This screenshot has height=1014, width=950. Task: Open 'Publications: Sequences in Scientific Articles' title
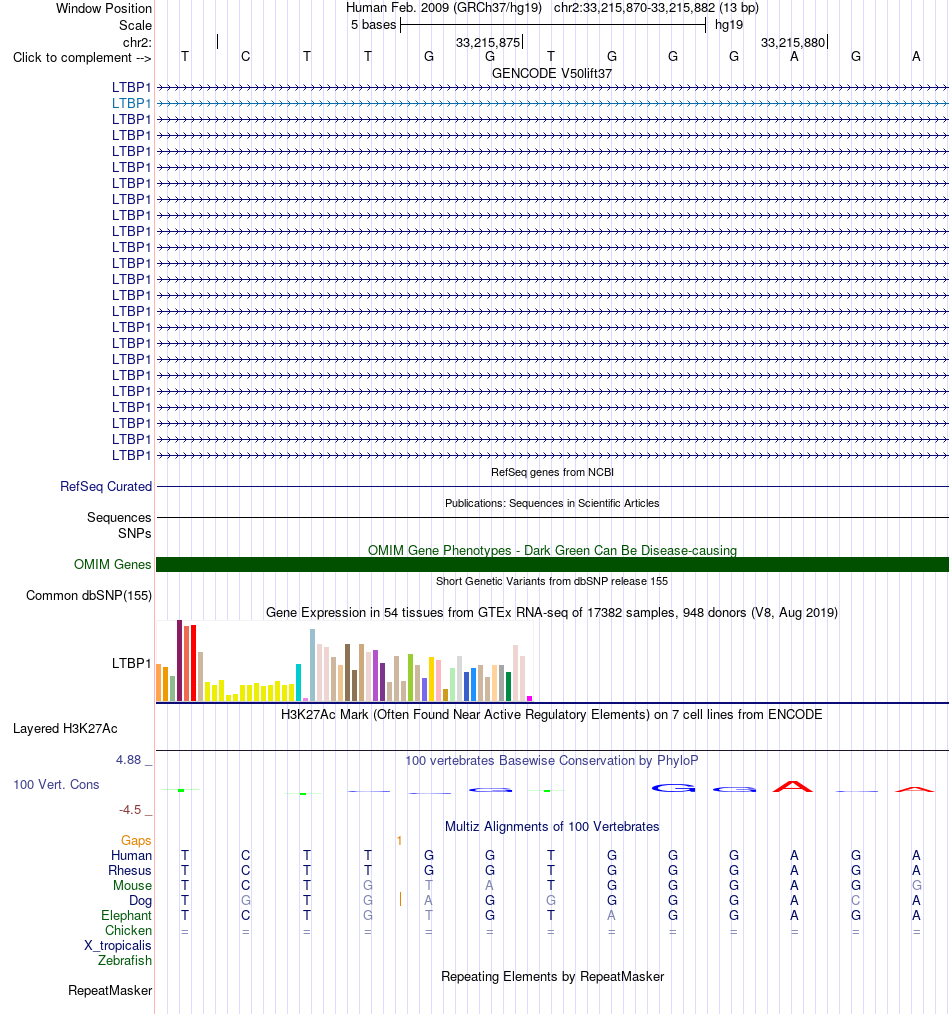(x=552, y=503)
